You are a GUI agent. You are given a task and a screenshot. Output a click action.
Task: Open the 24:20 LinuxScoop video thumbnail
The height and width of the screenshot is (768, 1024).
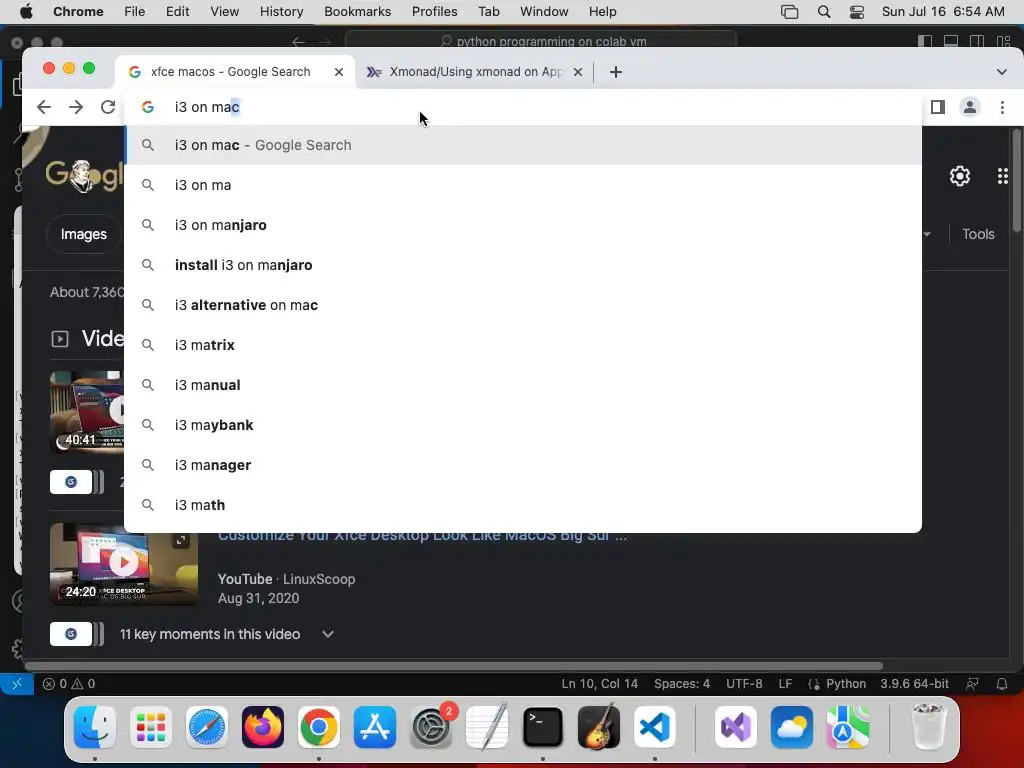[124, 564]
